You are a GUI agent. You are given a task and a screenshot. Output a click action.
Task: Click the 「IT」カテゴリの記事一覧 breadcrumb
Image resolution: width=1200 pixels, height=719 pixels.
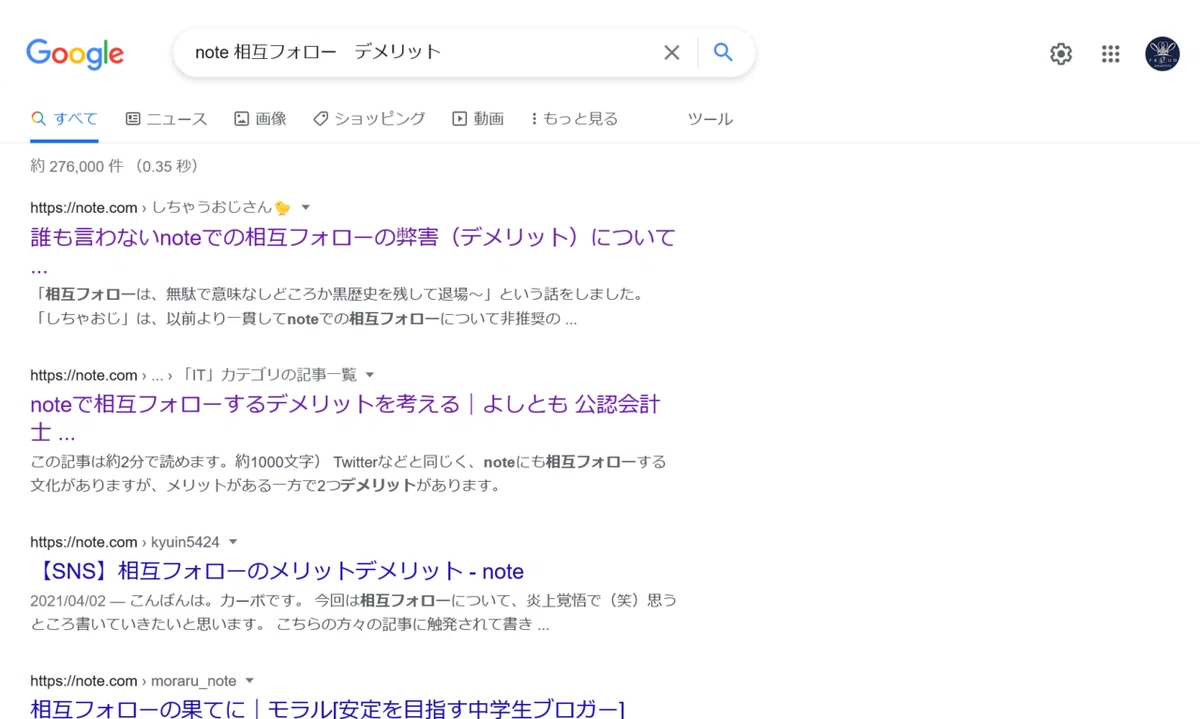point(269,375)
